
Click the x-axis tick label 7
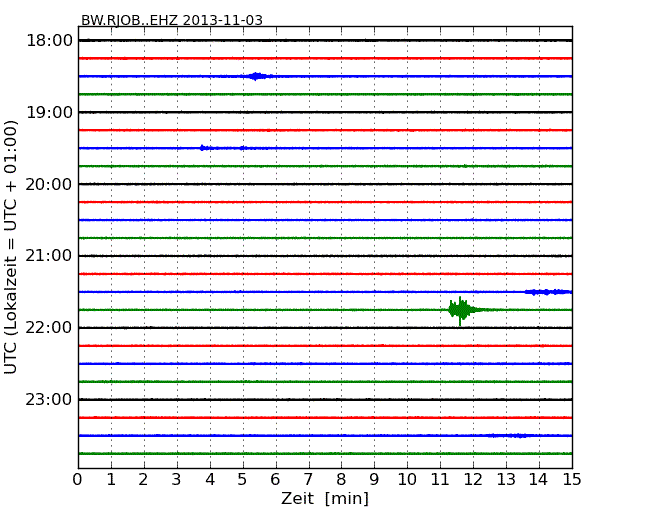point(308,480)
